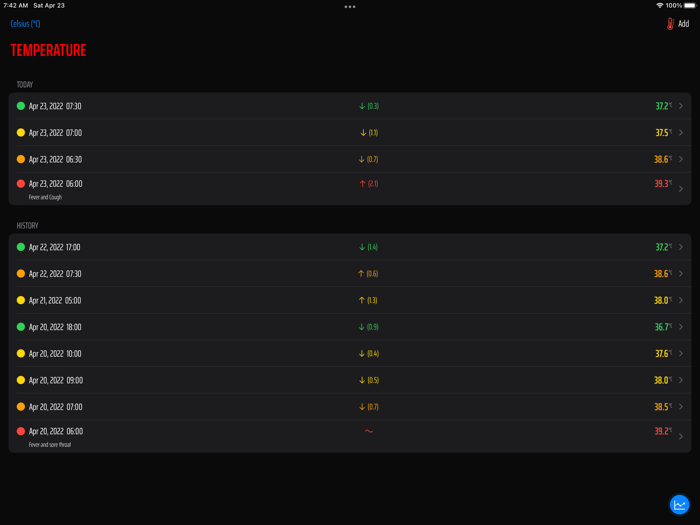Click the TODAY section header

(25, 84)
